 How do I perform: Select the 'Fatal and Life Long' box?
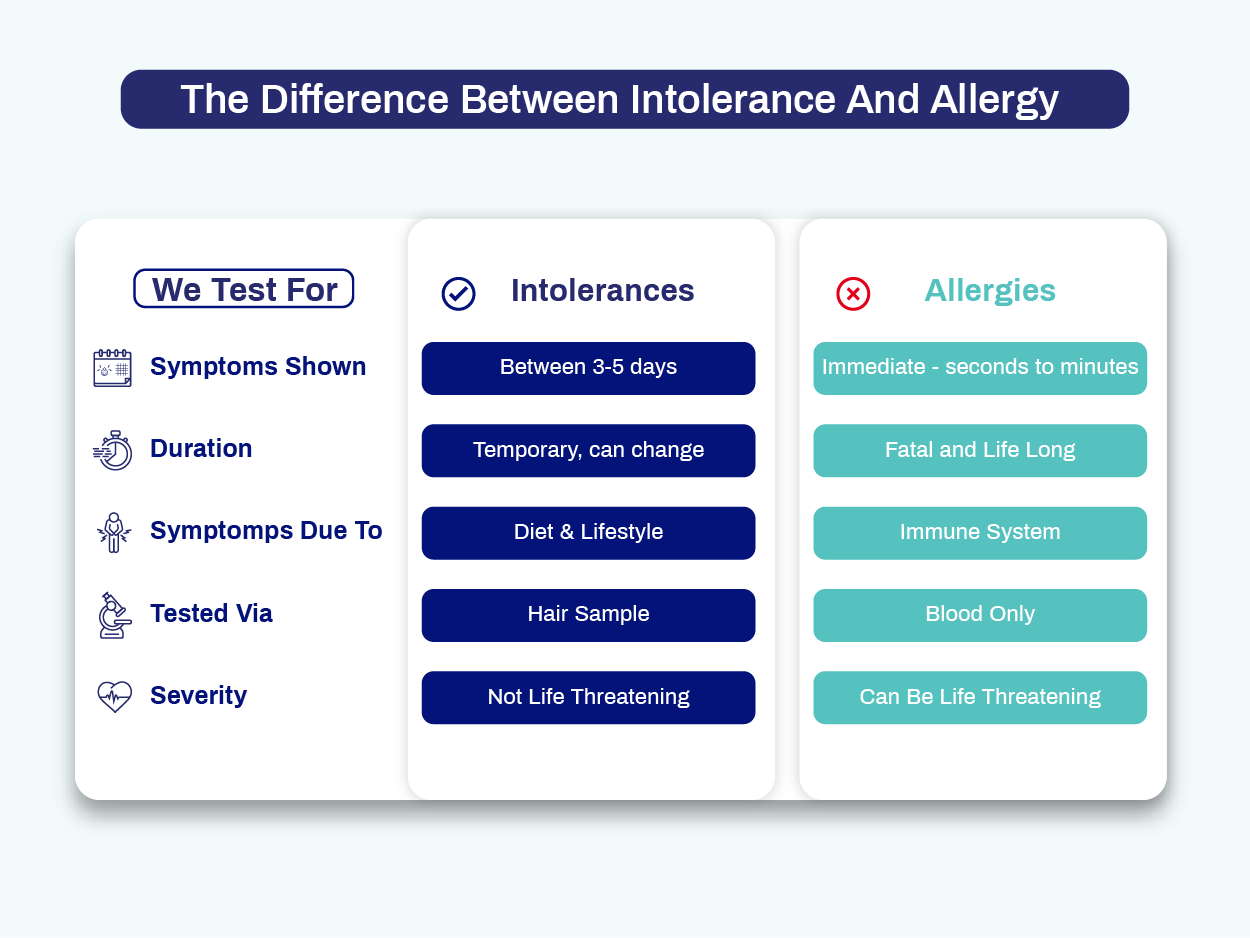pyautogui.click(x=980, y=450)
